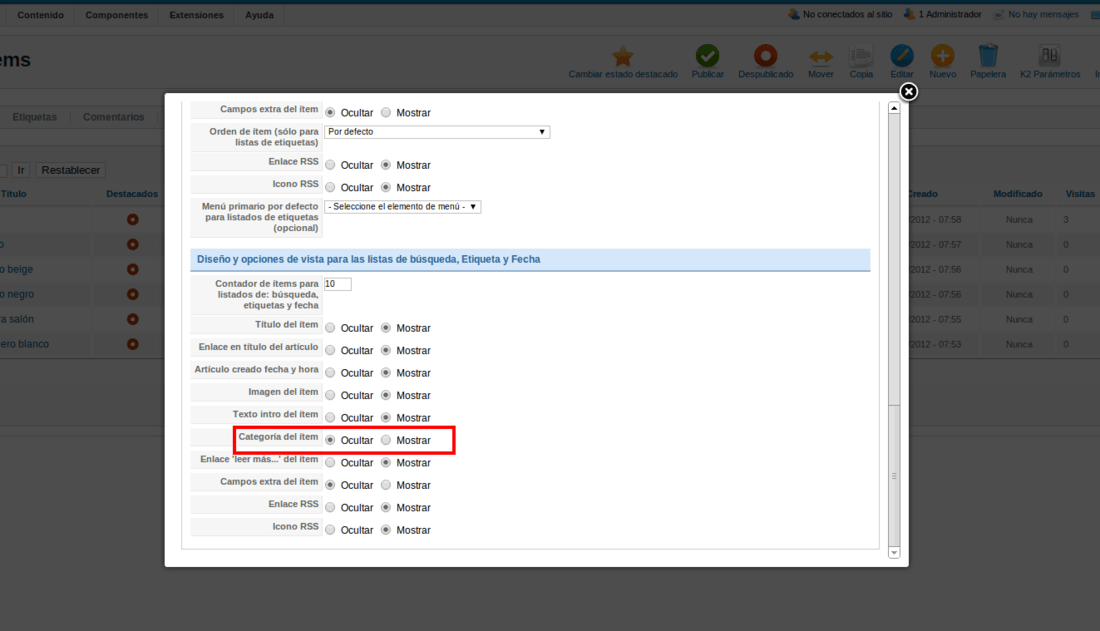Click the modal scrollbar down arrow

coord(894,553)
